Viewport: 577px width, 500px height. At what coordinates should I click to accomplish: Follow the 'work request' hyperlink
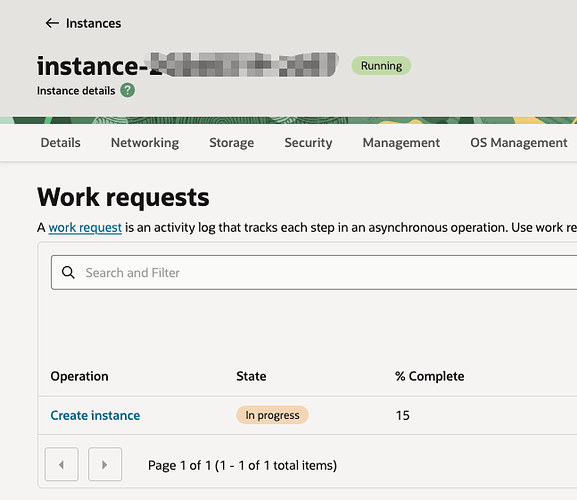[85, 228]
